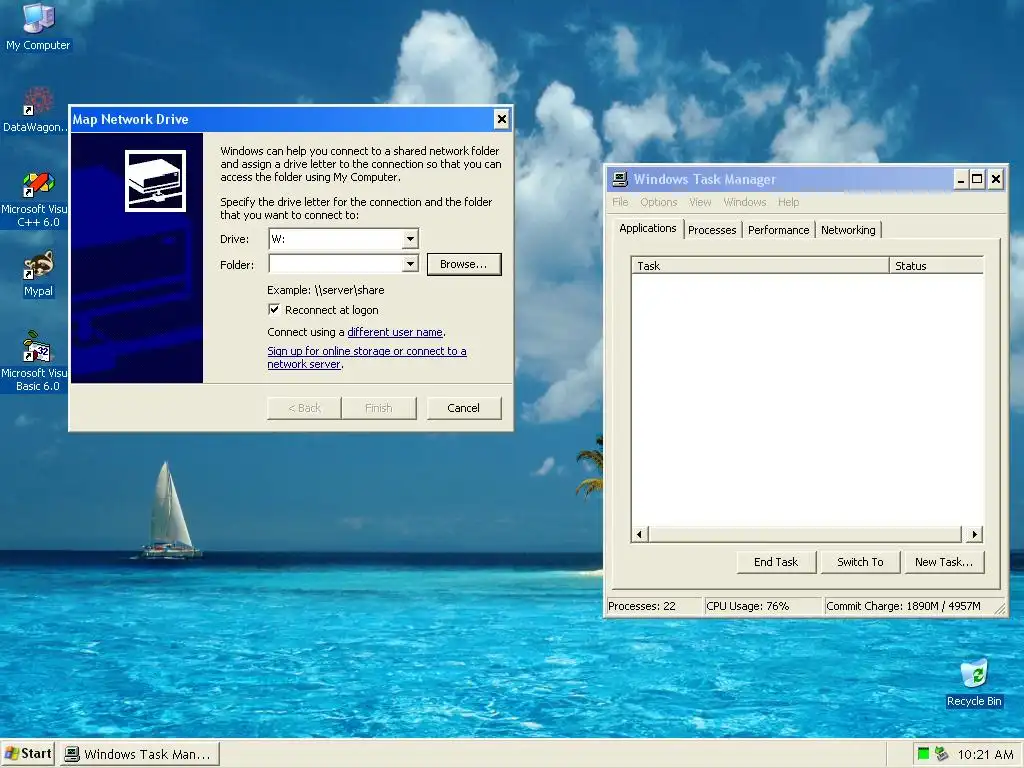Viewport: 1024px width, 768px height.
Task: Click the 10:21 AM clock
Action: coord(985,754)
